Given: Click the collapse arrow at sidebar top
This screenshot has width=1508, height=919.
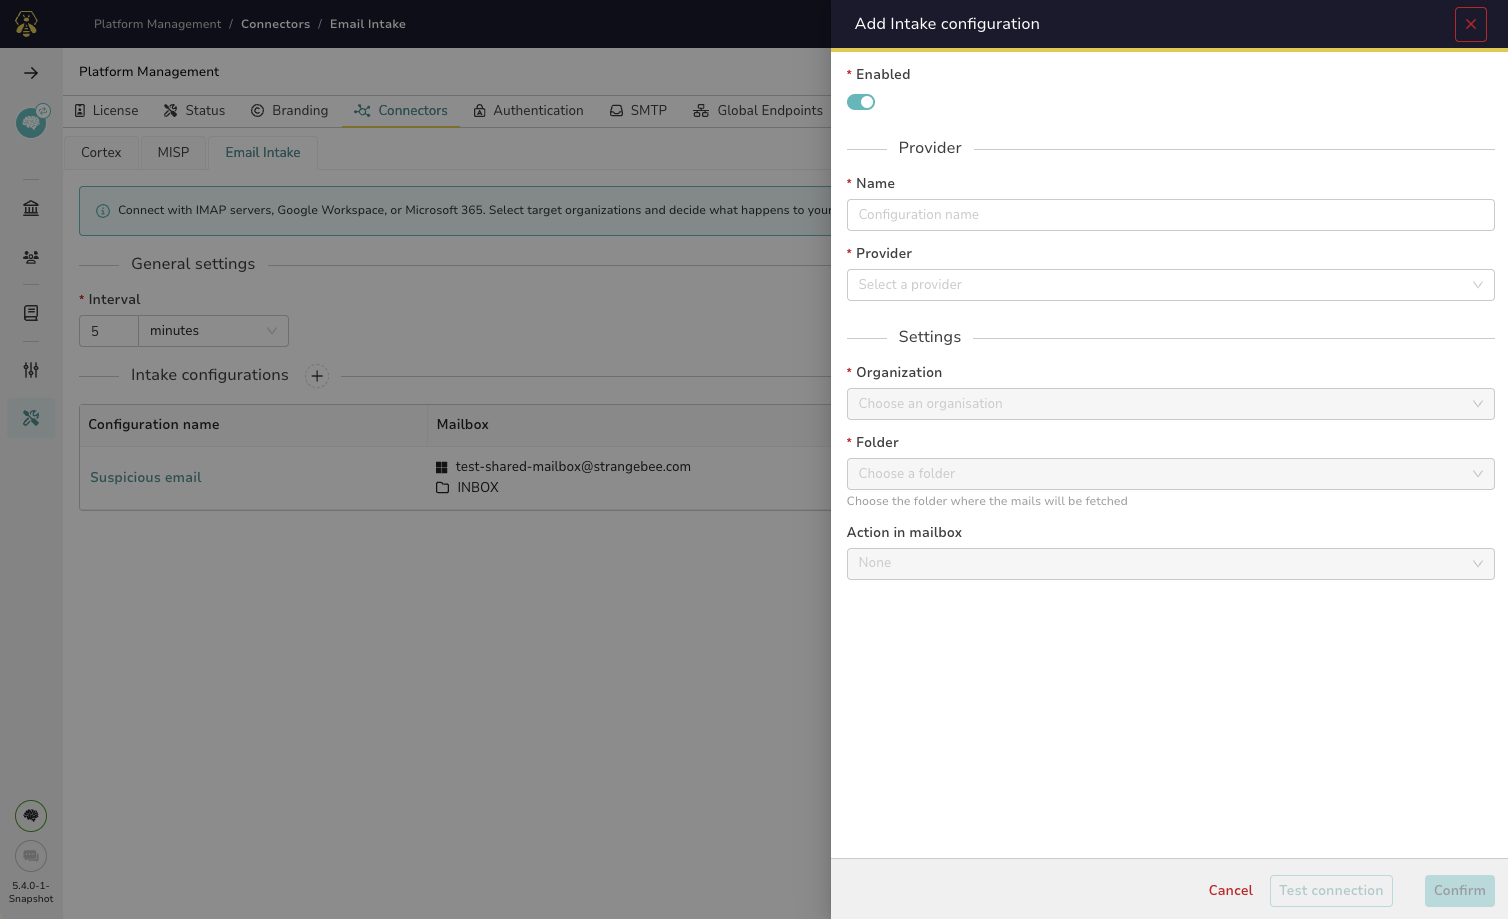Looking at the screenshot, I should pos(30,72).
